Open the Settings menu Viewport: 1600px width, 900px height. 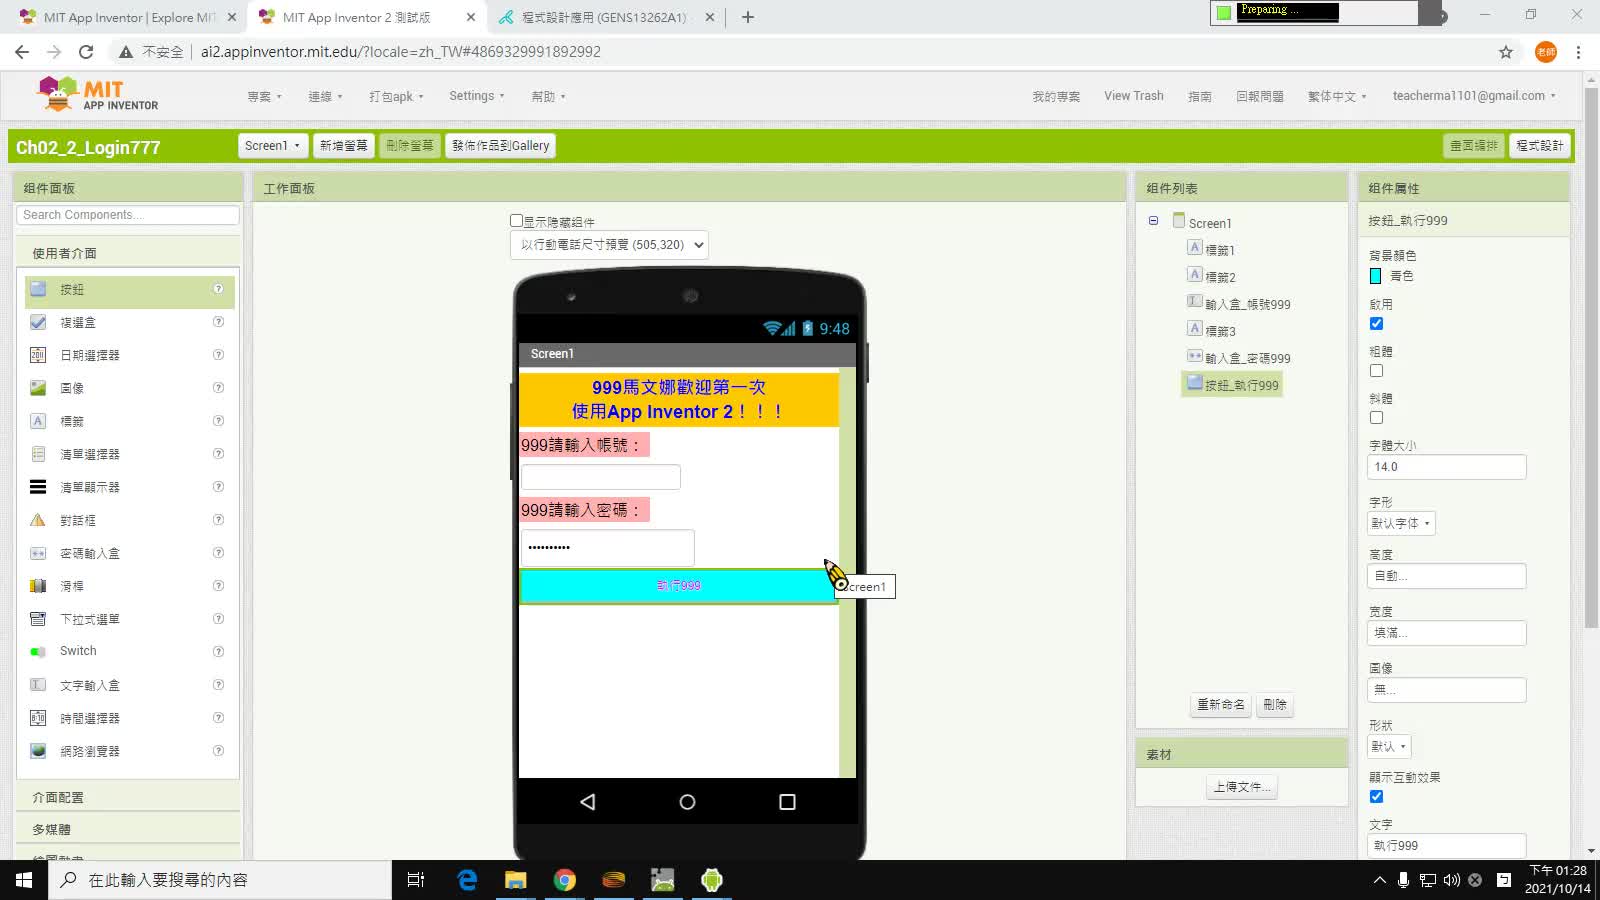point(476,96)
